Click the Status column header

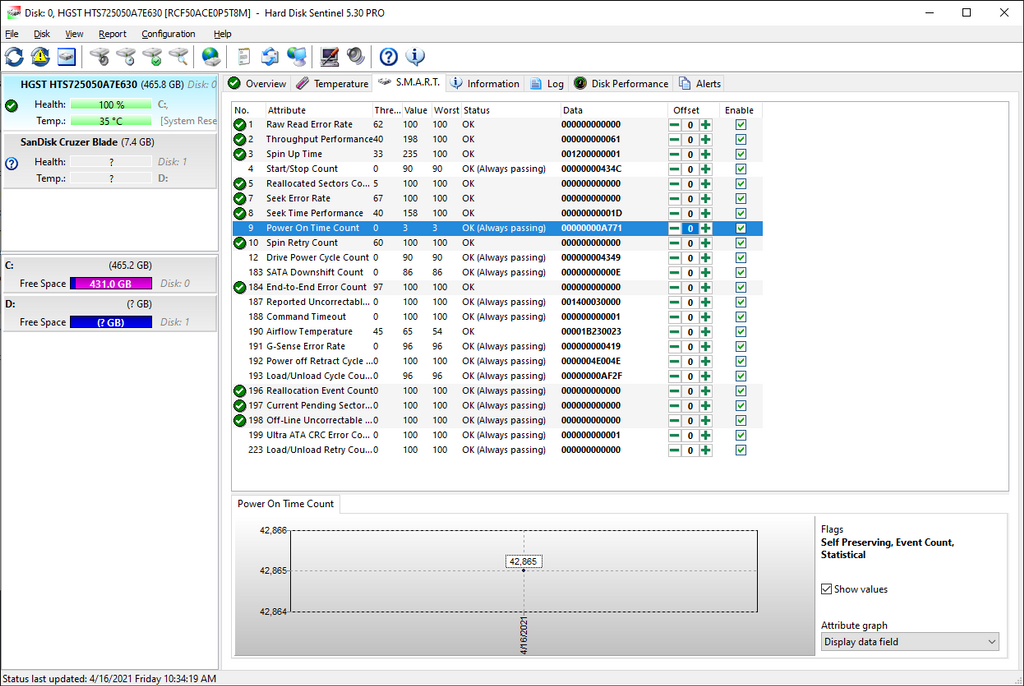pyautogui.click(x=510, y=110)
